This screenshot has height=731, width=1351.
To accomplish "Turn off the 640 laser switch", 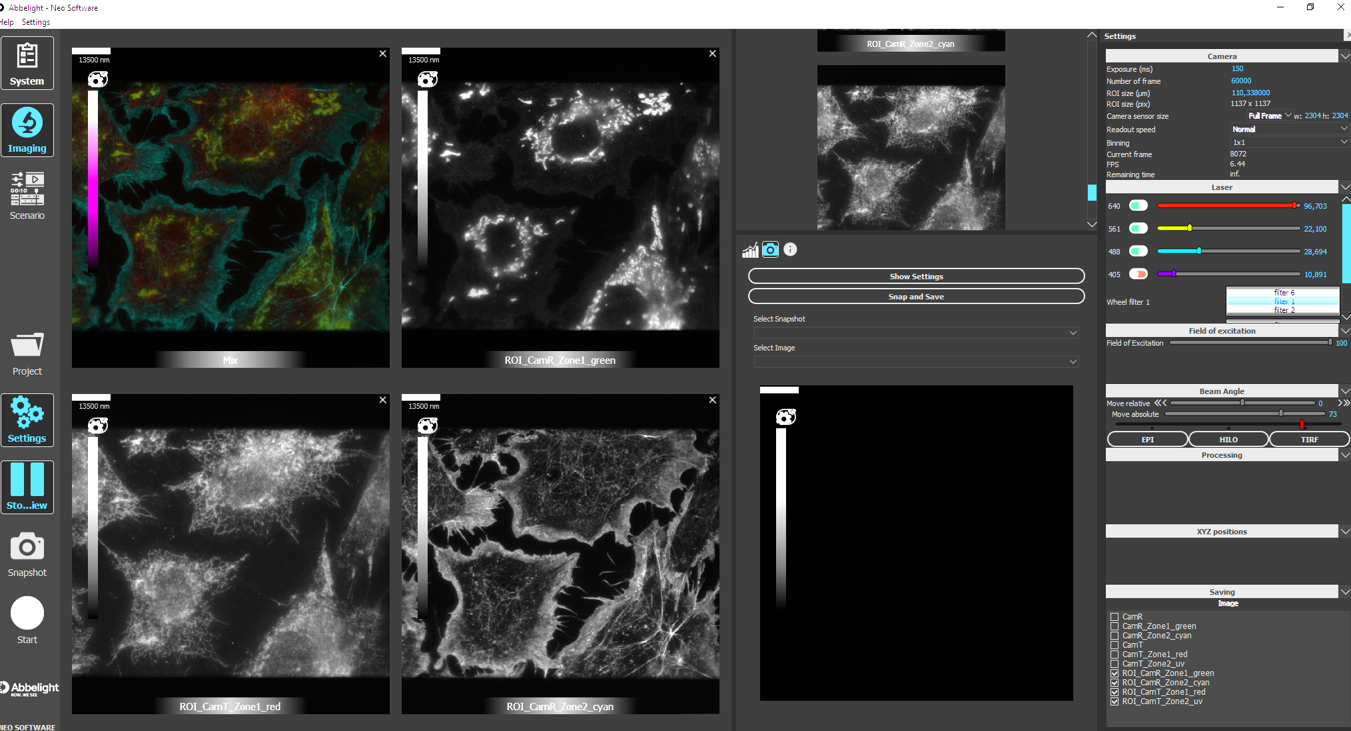I will [1138, 206].
